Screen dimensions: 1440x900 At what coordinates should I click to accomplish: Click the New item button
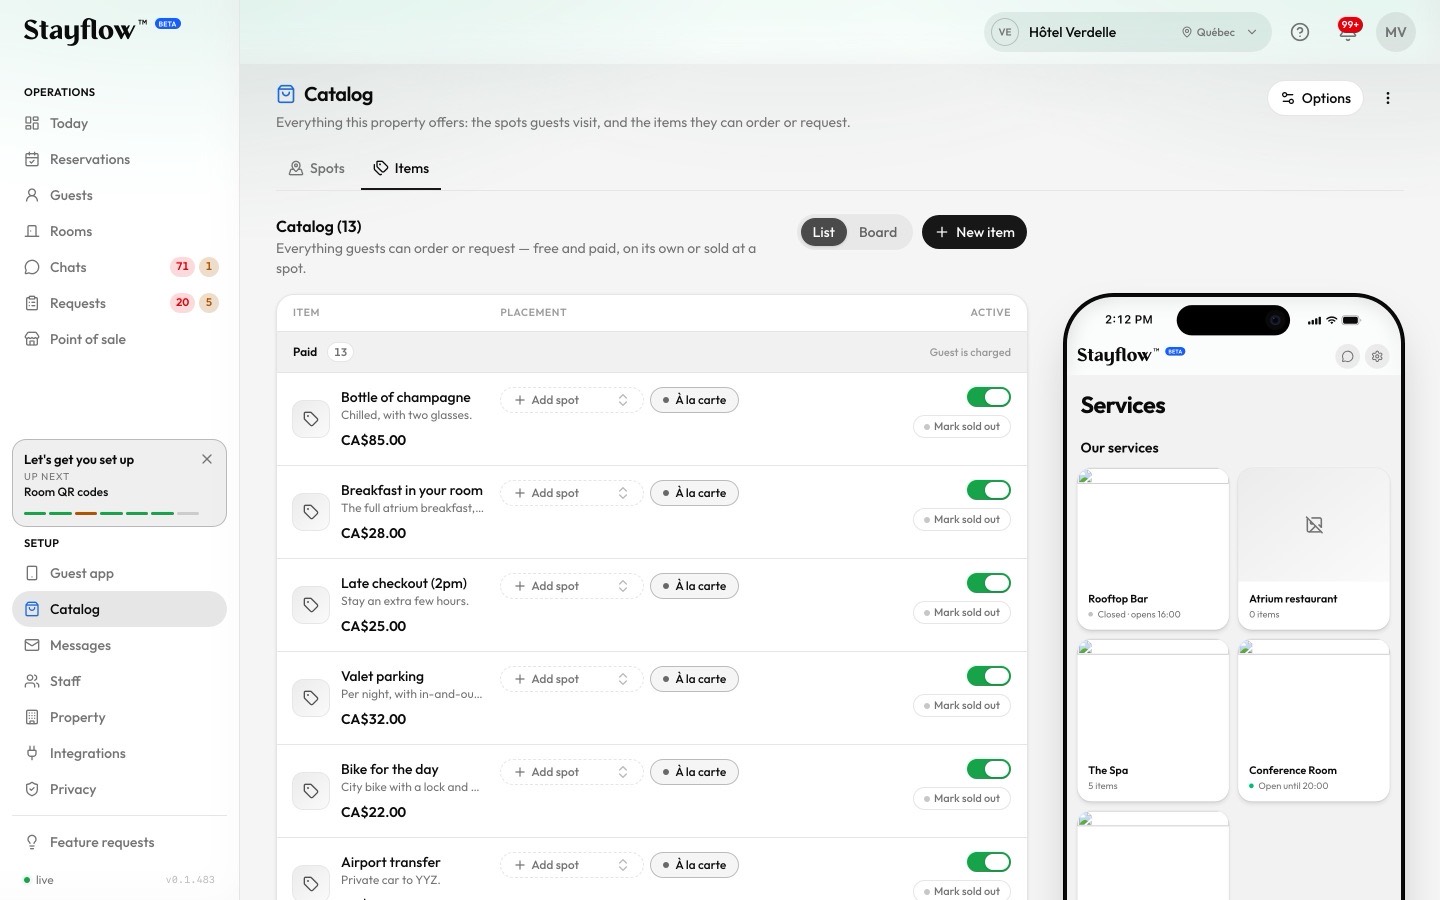coord(974,232)
